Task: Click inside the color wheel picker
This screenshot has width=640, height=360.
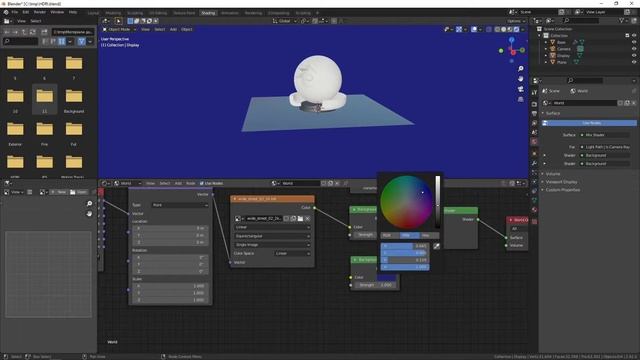Action: click(x=407, y=202)
